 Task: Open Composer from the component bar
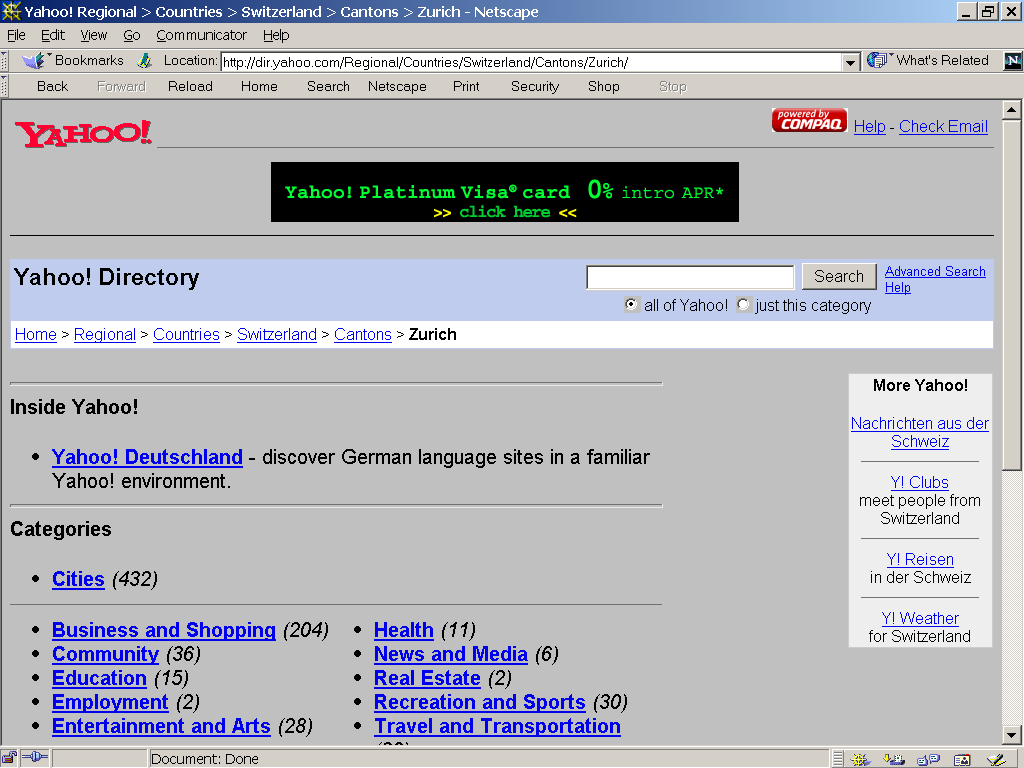996,759
